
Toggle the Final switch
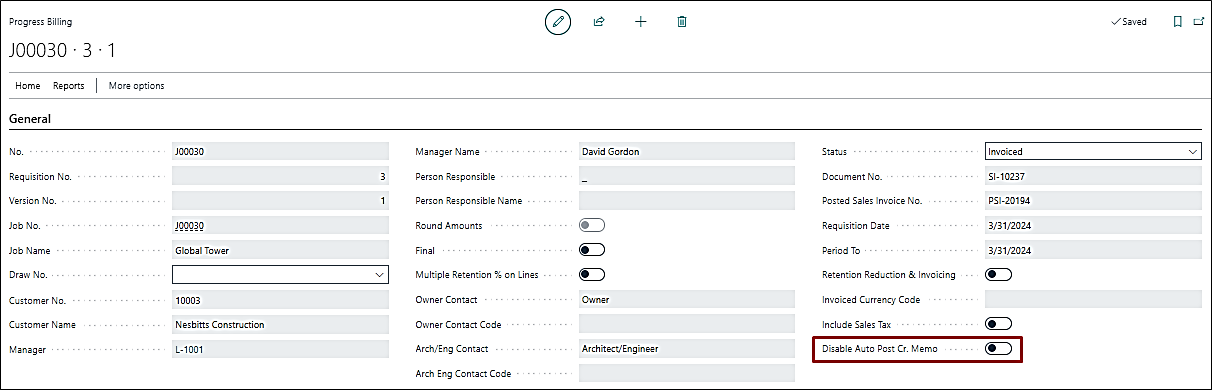pos(592,249)
